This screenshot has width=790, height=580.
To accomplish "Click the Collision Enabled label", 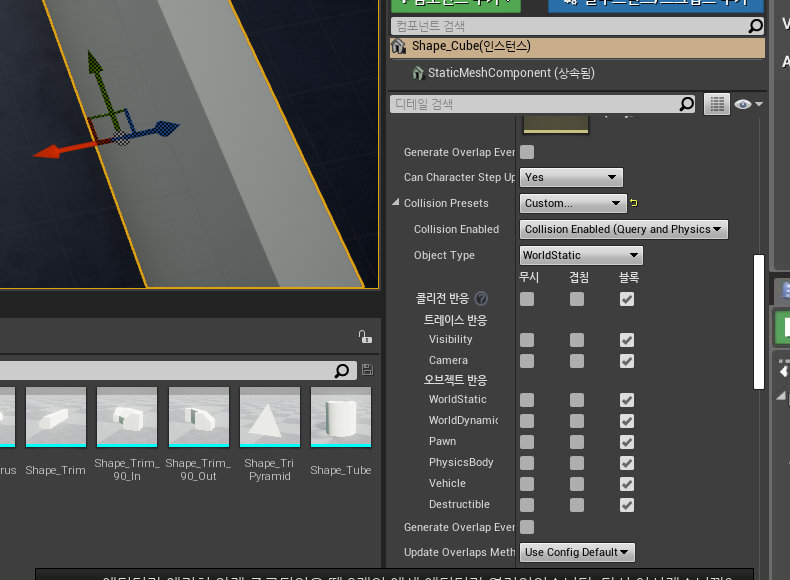I will (456, 229).
